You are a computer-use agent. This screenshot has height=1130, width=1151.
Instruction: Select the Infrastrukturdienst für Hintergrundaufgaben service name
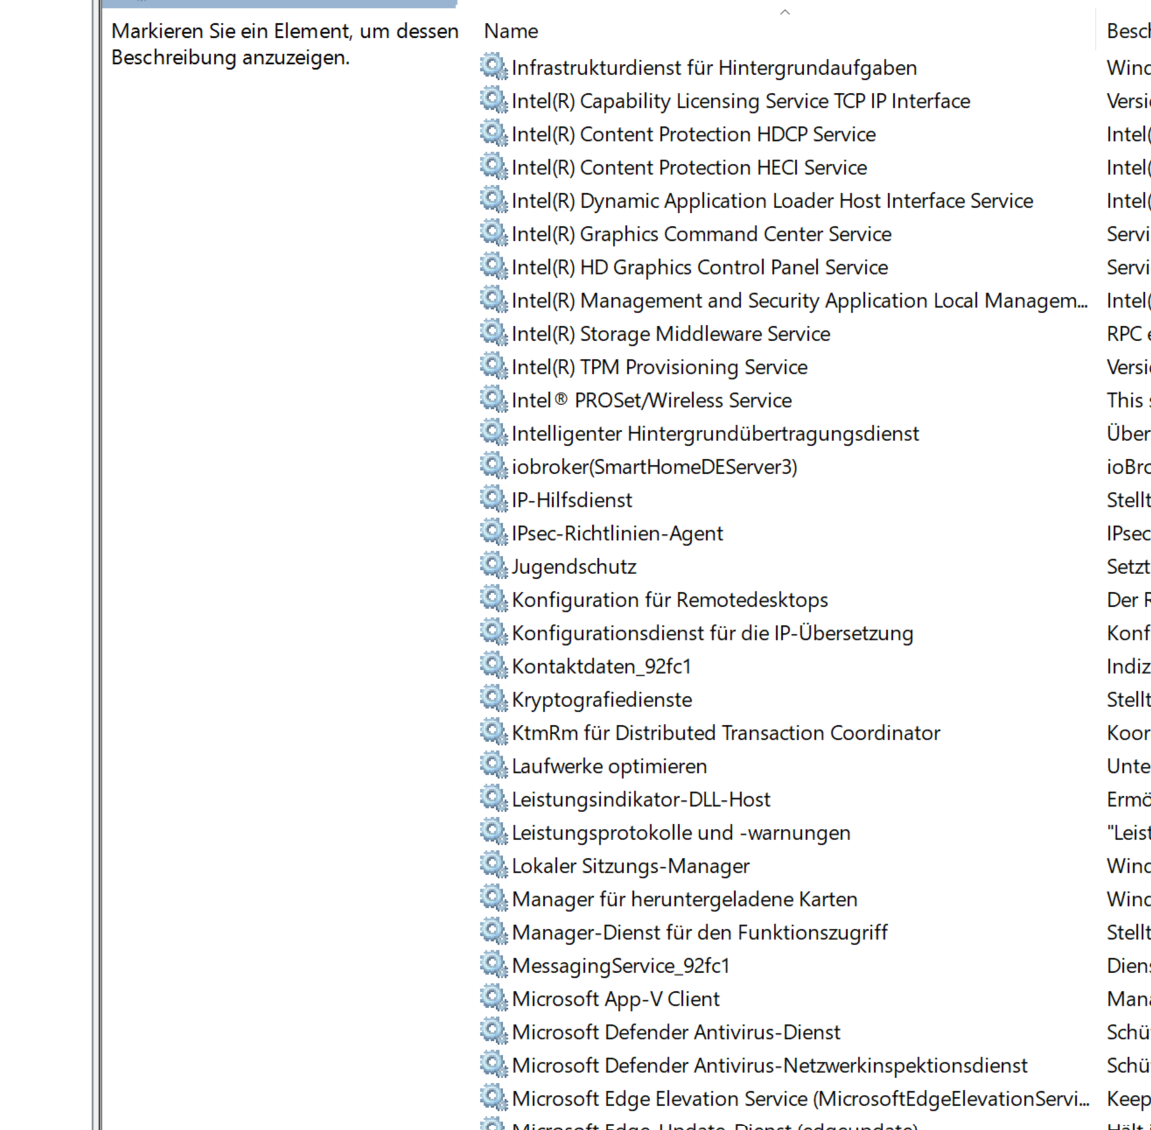(714, 68)
